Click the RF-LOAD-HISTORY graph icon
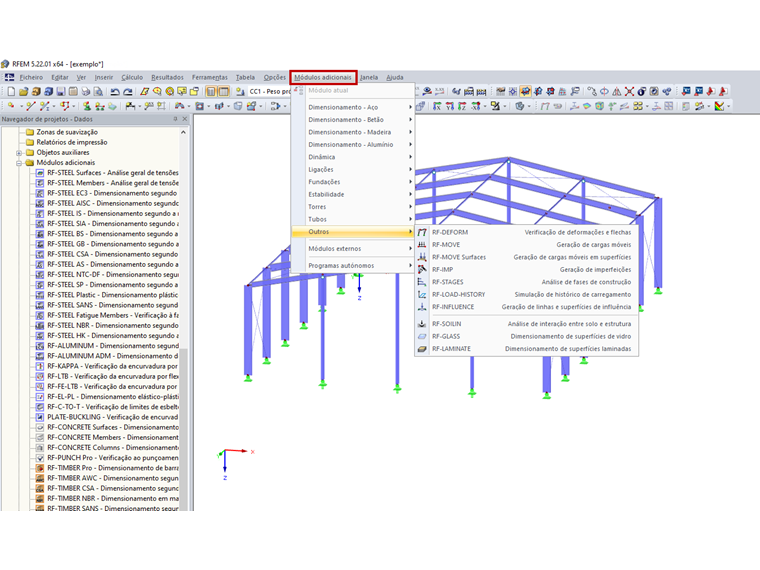Viewport: 760px width, 570px height. pyautogui.click(x=422, y=295)
